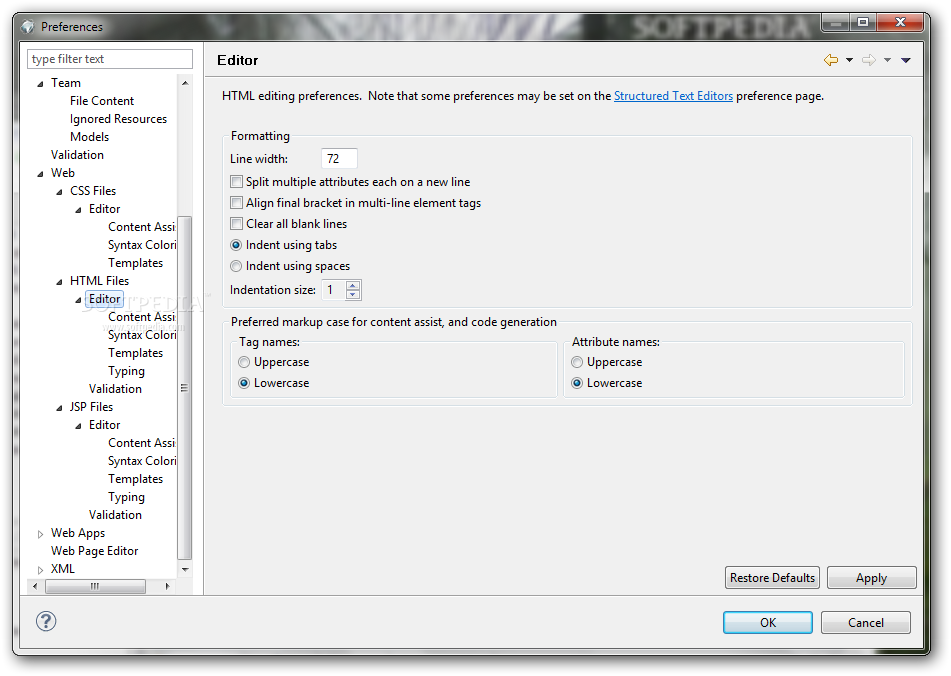Click the forward navigation arrow icon
Viewport: 951px width, 676px height.
click(869, 60)
